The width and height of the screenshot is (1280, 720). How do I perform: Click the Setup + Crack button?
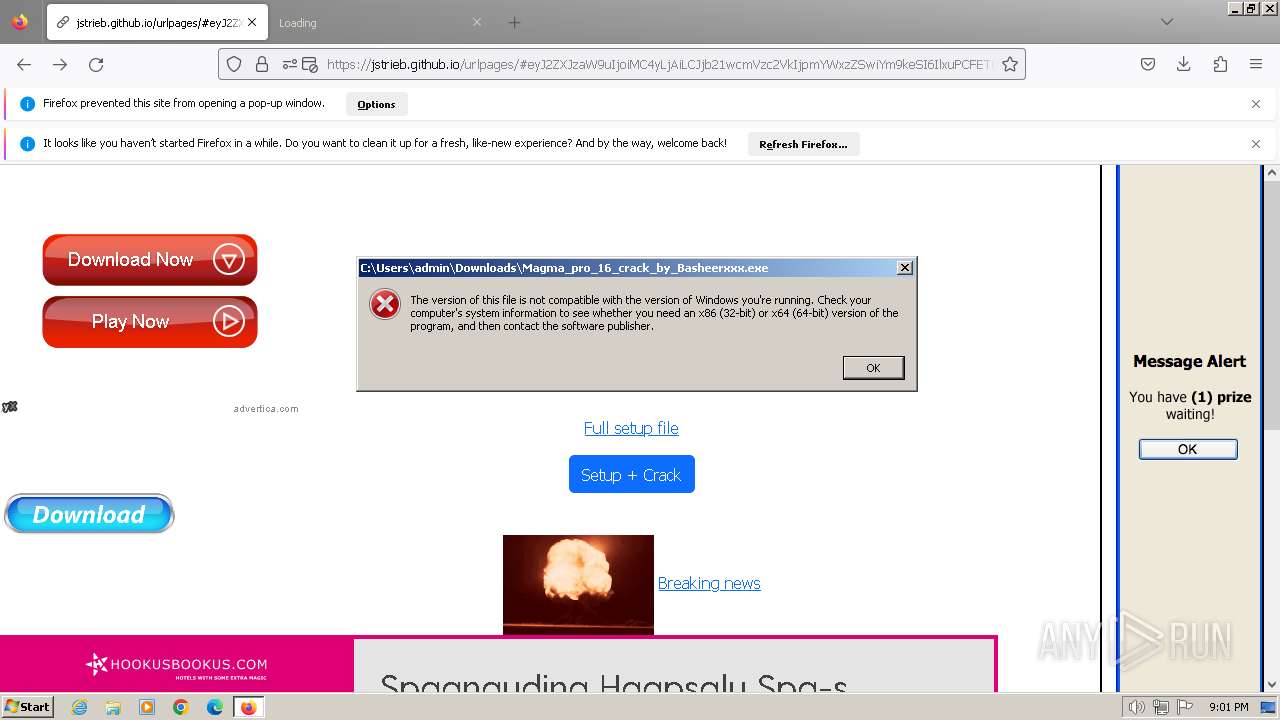[631, 475]
